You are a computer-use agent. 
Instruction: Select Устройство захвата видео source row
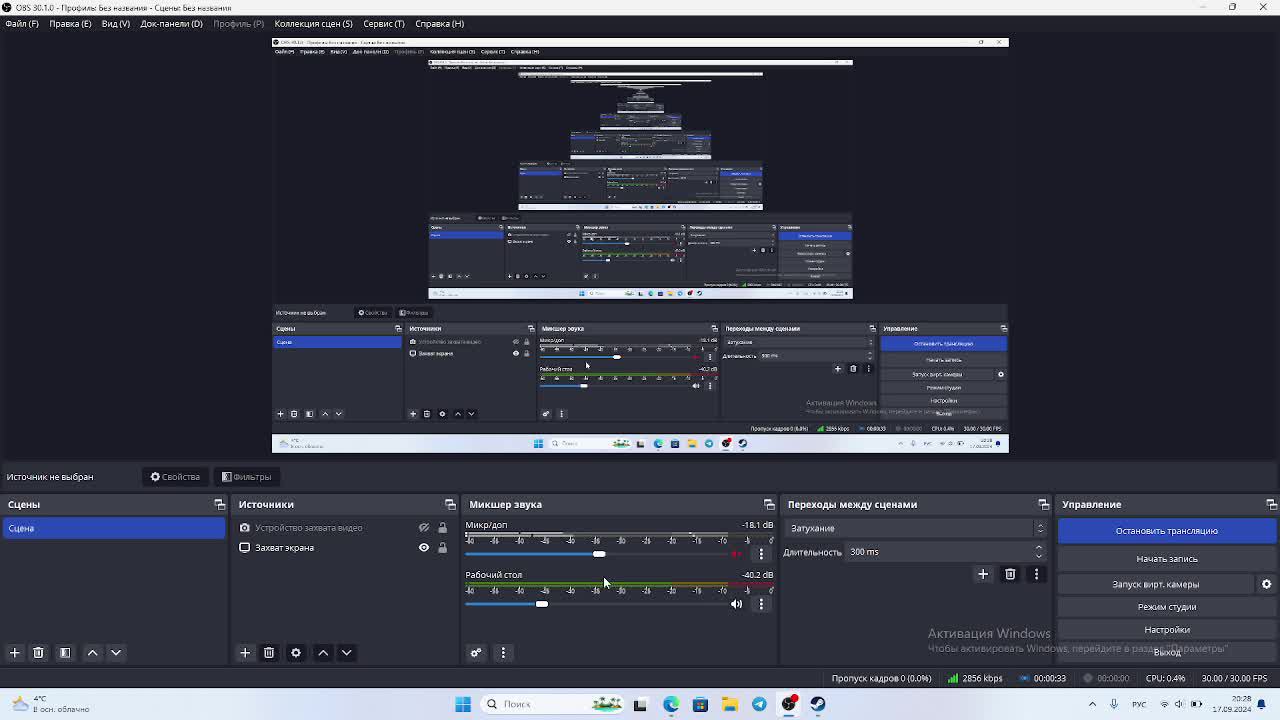pos(343,528)
